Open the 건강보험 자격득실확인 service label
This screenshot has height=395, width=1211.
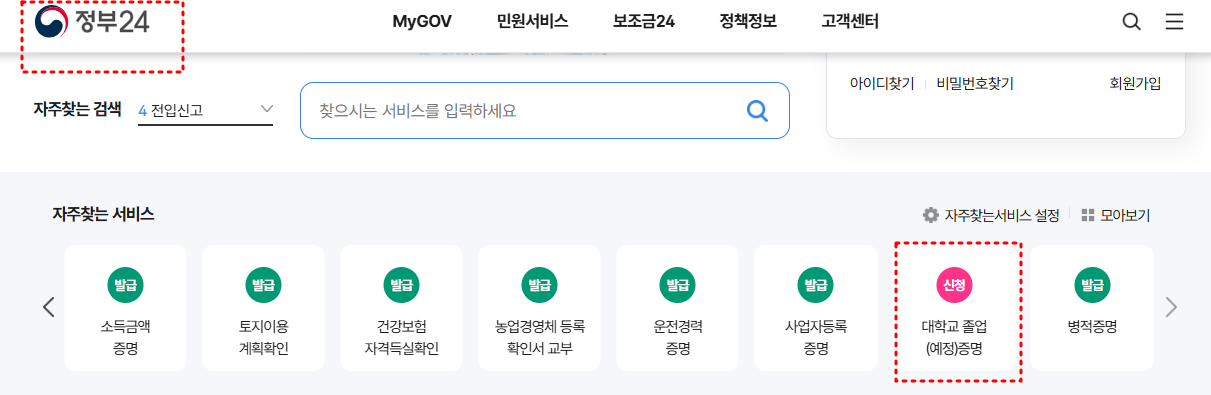(x=401, y=337)
